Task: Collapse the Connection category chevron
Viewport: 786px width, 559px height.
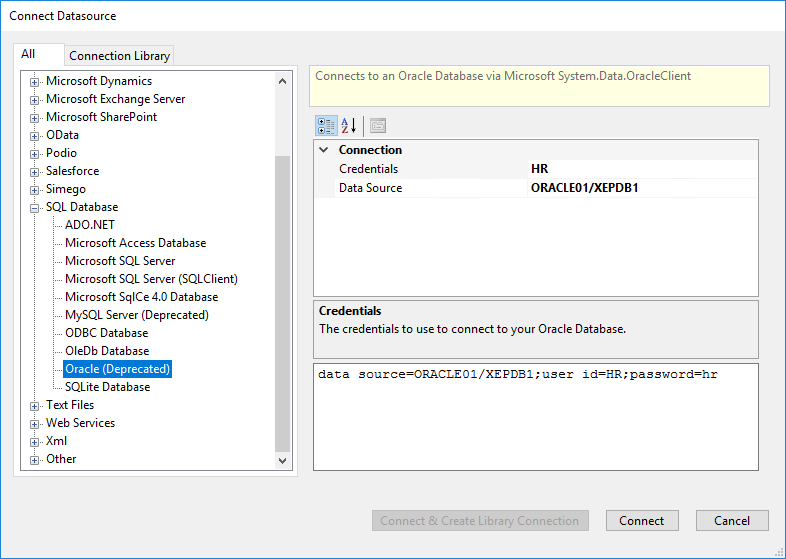Action: tap(324, 150)
